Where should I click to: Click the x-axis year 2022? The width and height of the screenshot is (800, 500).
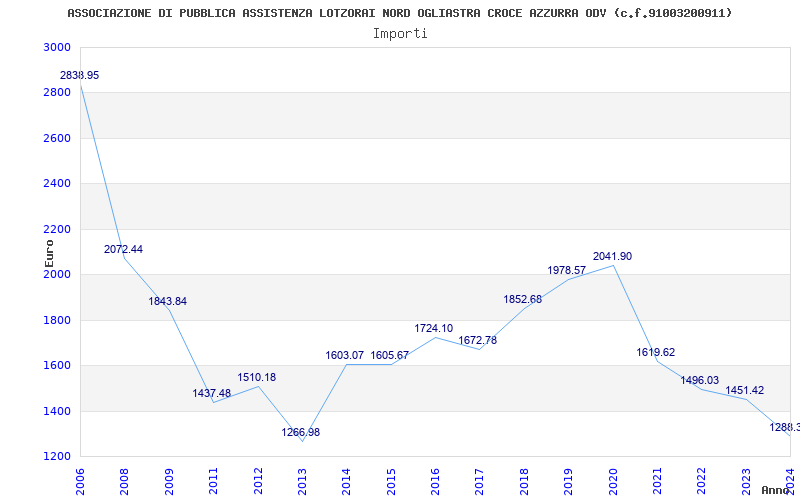click(702, 481)
